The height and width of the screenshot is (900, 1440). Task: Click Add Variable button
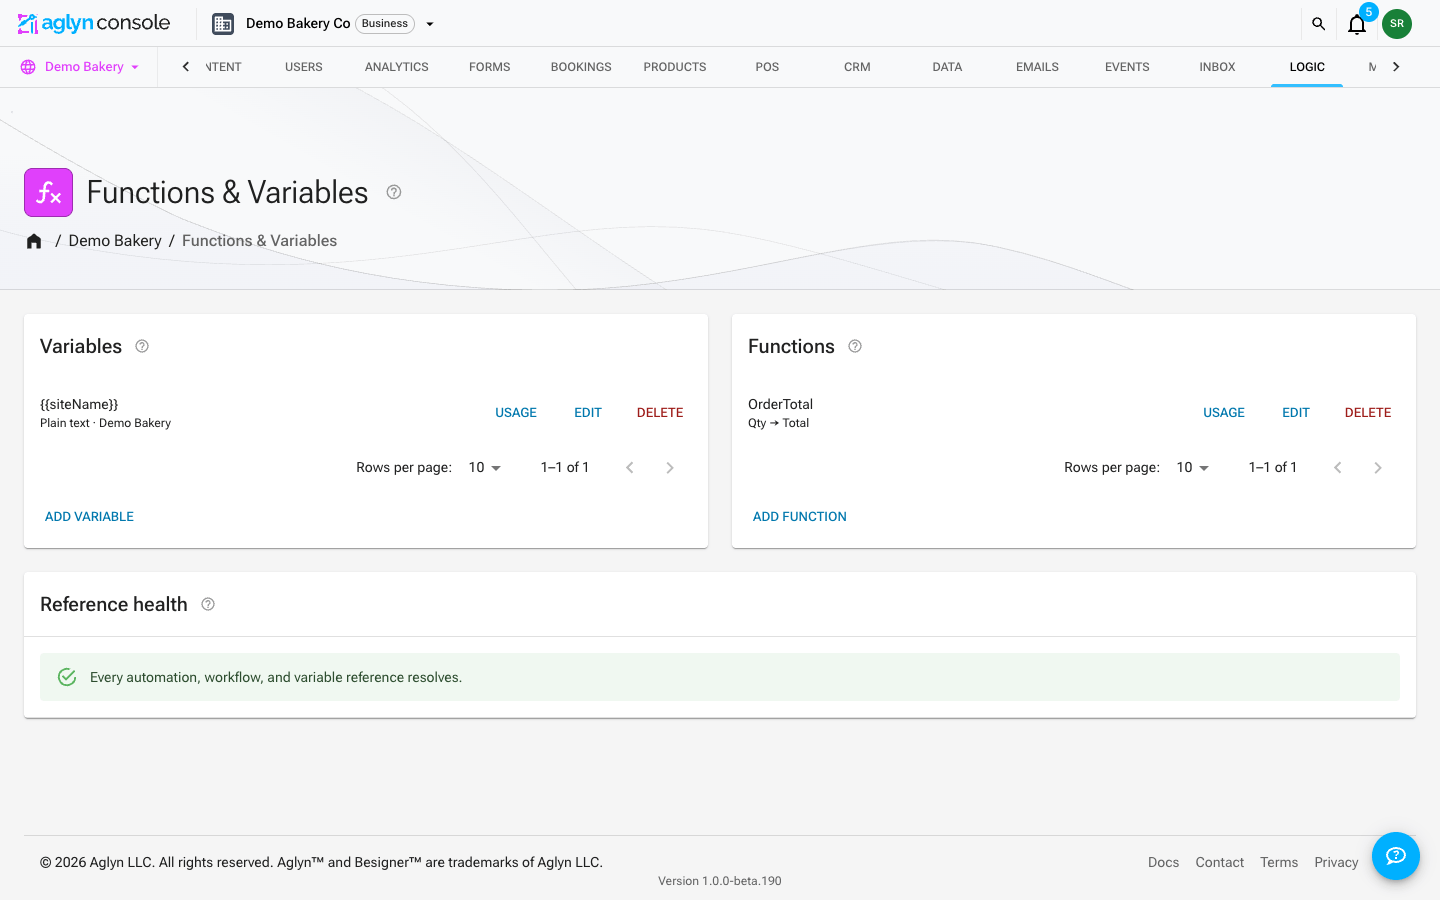89,517
